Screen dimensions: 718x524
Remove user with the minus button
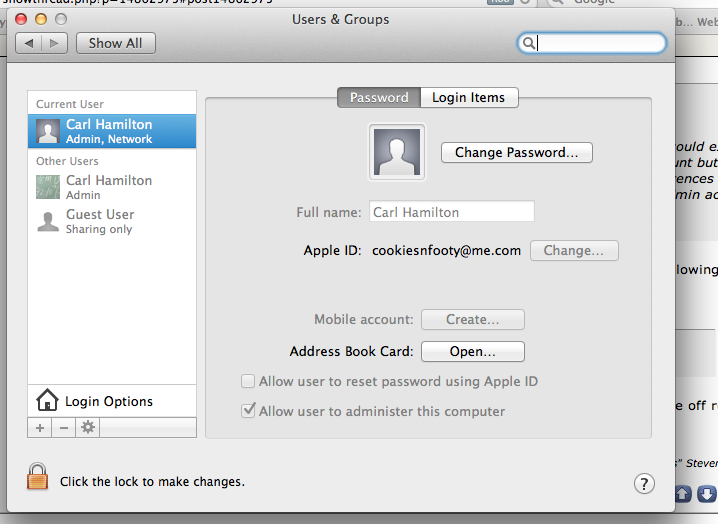coord(64,428)
